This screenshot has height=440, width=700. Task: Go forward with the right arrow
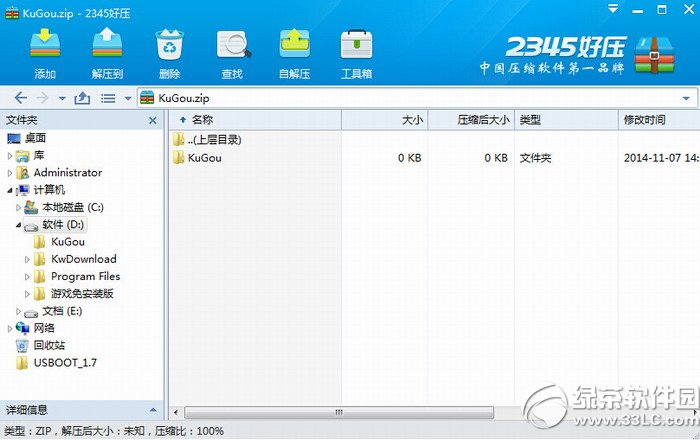pos(42,98)
